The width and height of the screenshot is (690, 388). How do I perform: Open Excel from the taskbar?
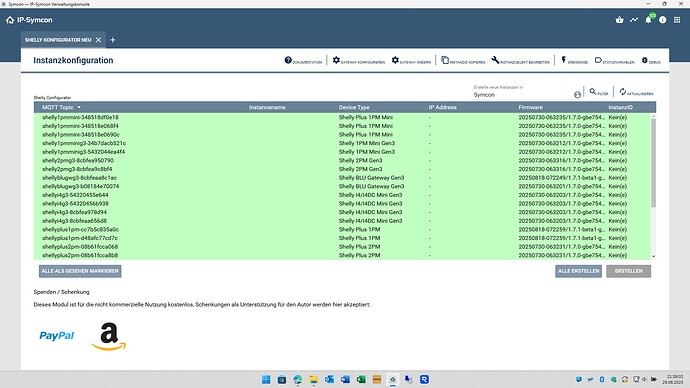[361, 379]
